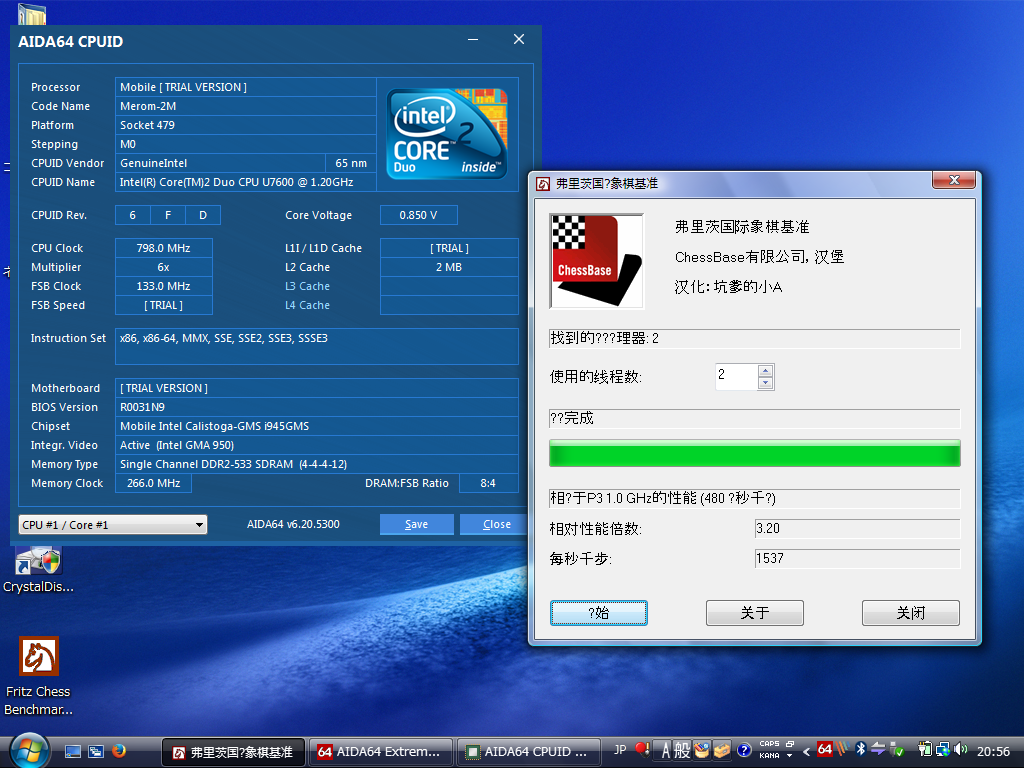Click the IME conversion mode 般 icon

pyautogui.click(x=682, y=751)
